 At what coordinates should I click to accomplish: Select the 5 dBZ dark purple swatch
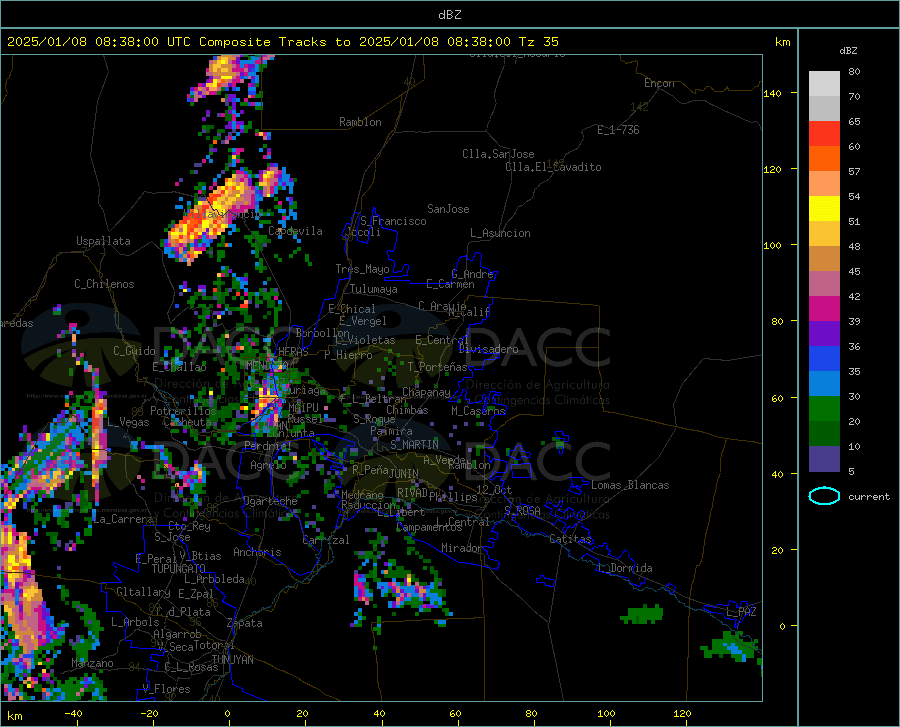coord(824,458)
